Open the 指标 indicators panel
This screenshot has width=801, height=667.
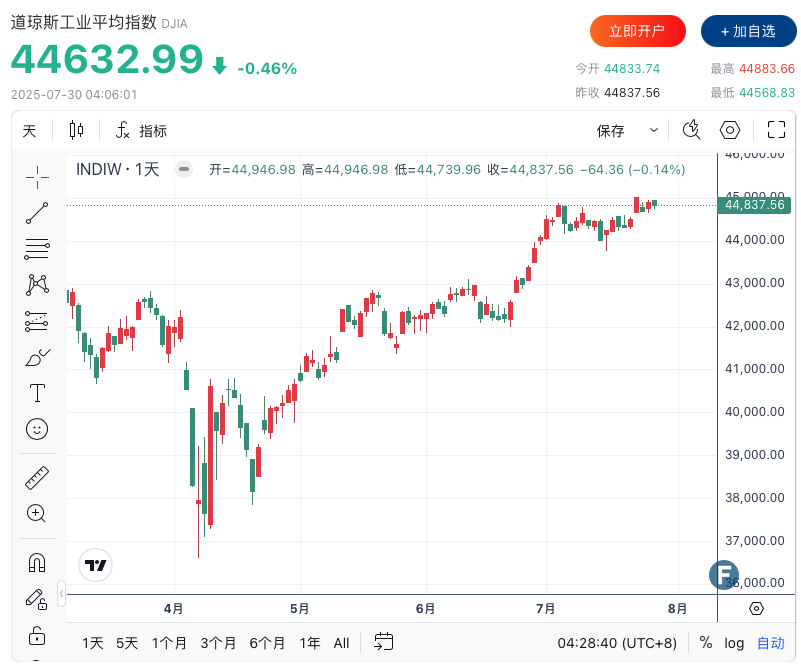(141, 130)
